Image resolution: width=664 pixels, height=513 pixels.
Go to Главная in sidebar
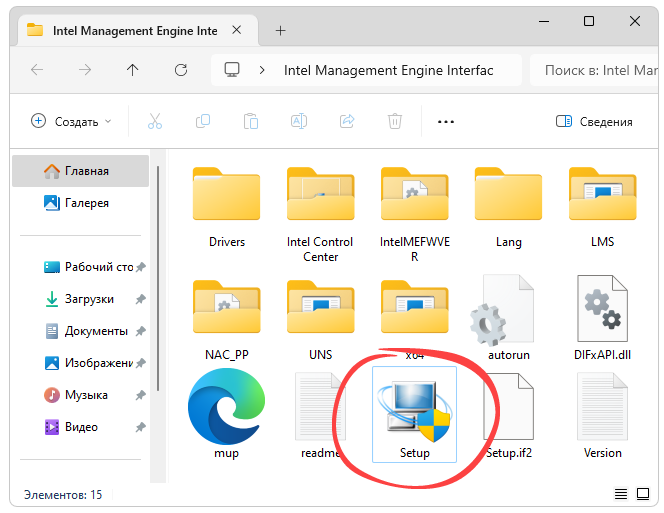point(80,171)
